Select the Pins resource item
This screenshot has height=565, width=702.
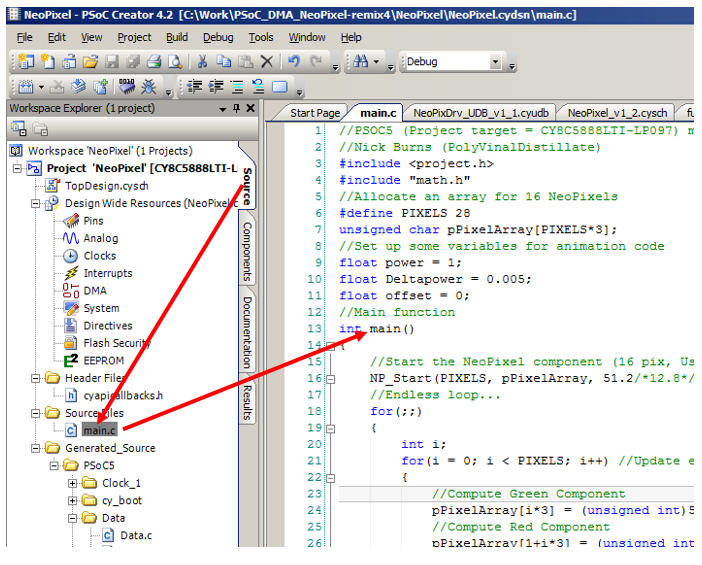(93, 221)
